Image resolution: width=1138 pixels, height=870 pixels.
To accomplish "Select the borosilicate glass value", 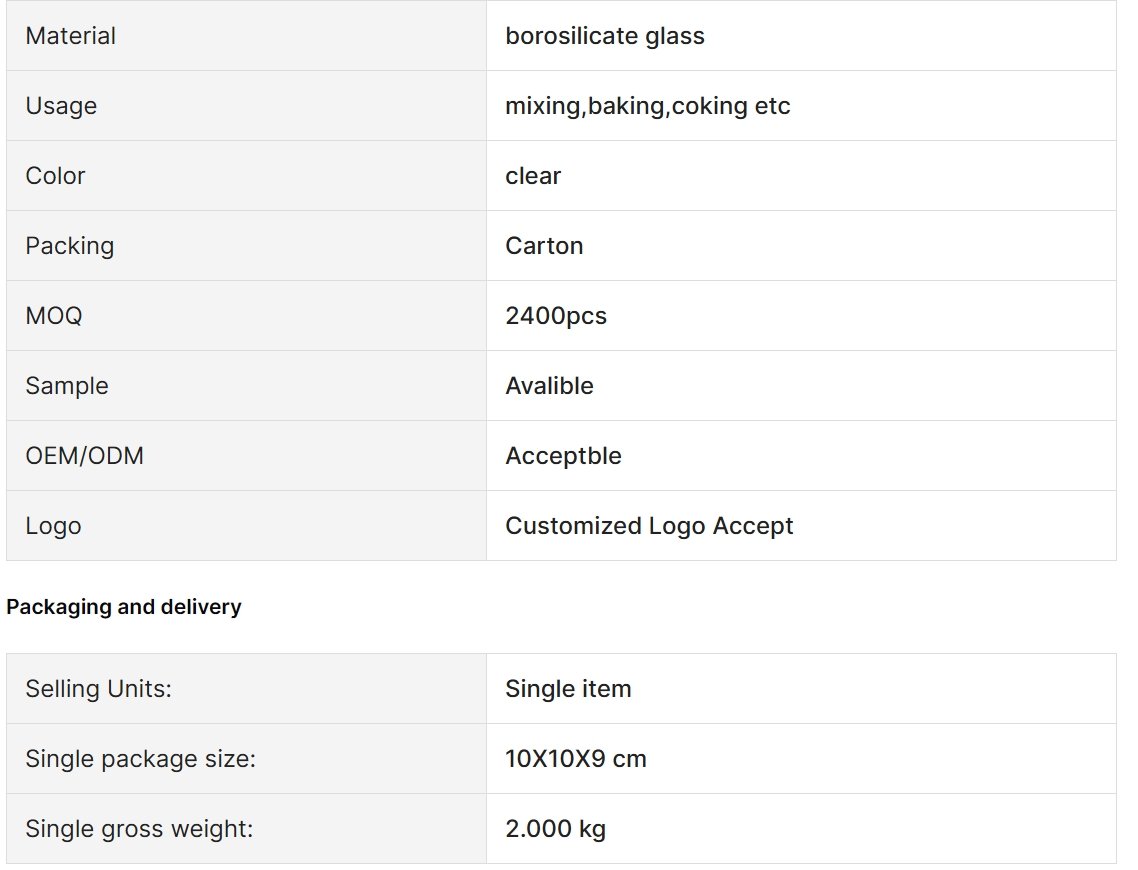I will 605,36.
